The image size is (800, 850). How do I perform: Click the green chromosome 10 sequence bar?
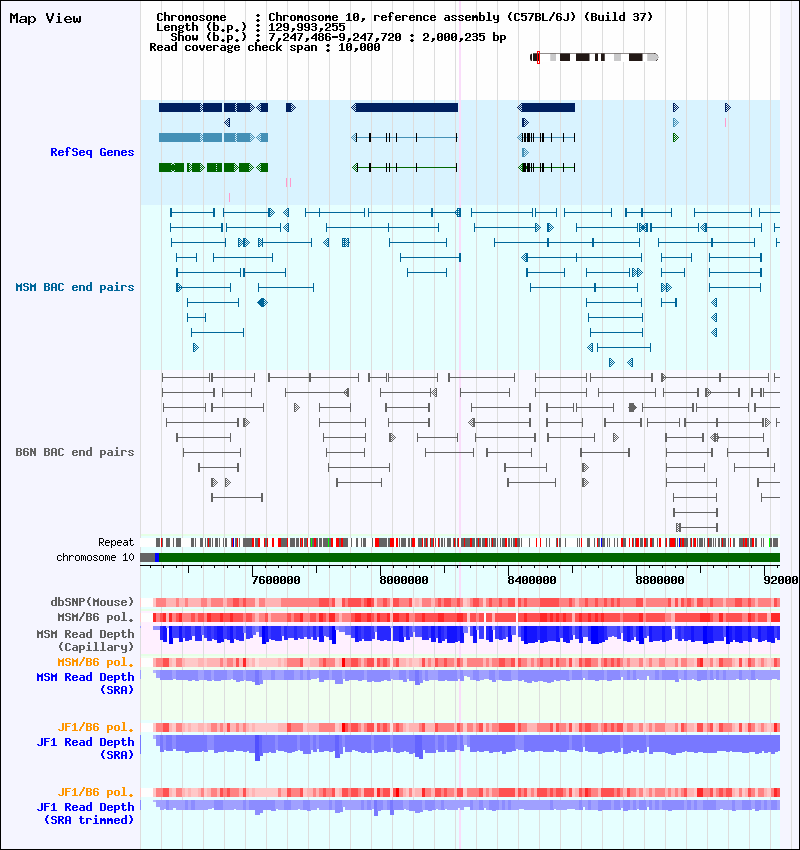(469, 557)
